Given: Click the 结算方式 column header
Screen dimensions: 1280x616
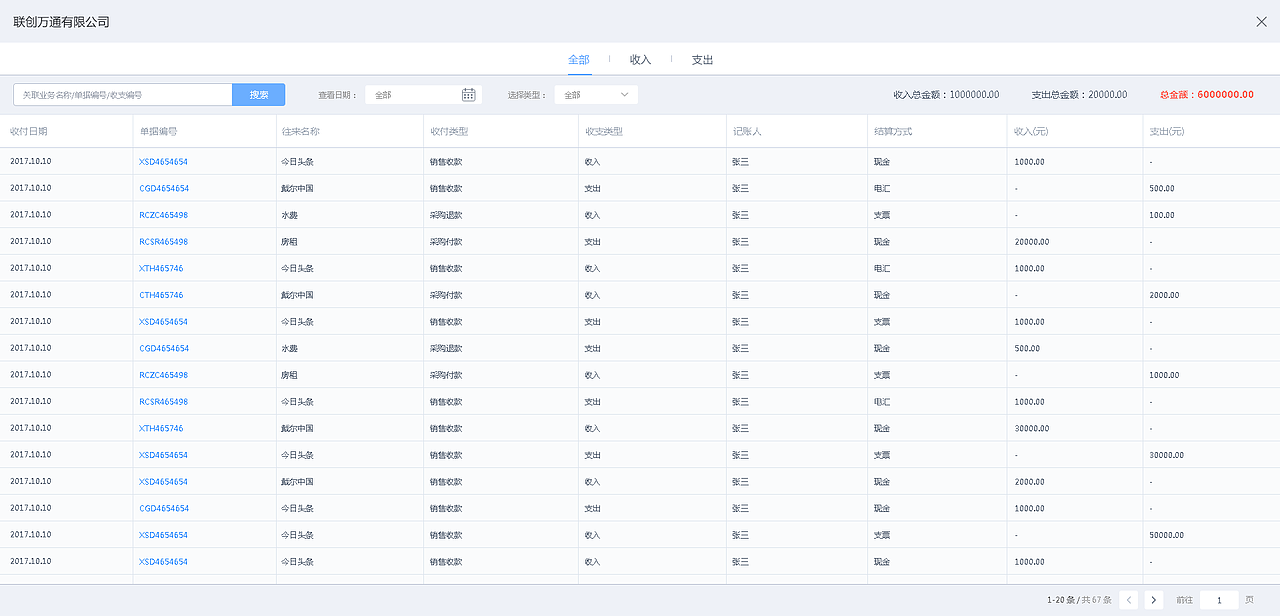Looking at the screenshot, I should [892, 131].
